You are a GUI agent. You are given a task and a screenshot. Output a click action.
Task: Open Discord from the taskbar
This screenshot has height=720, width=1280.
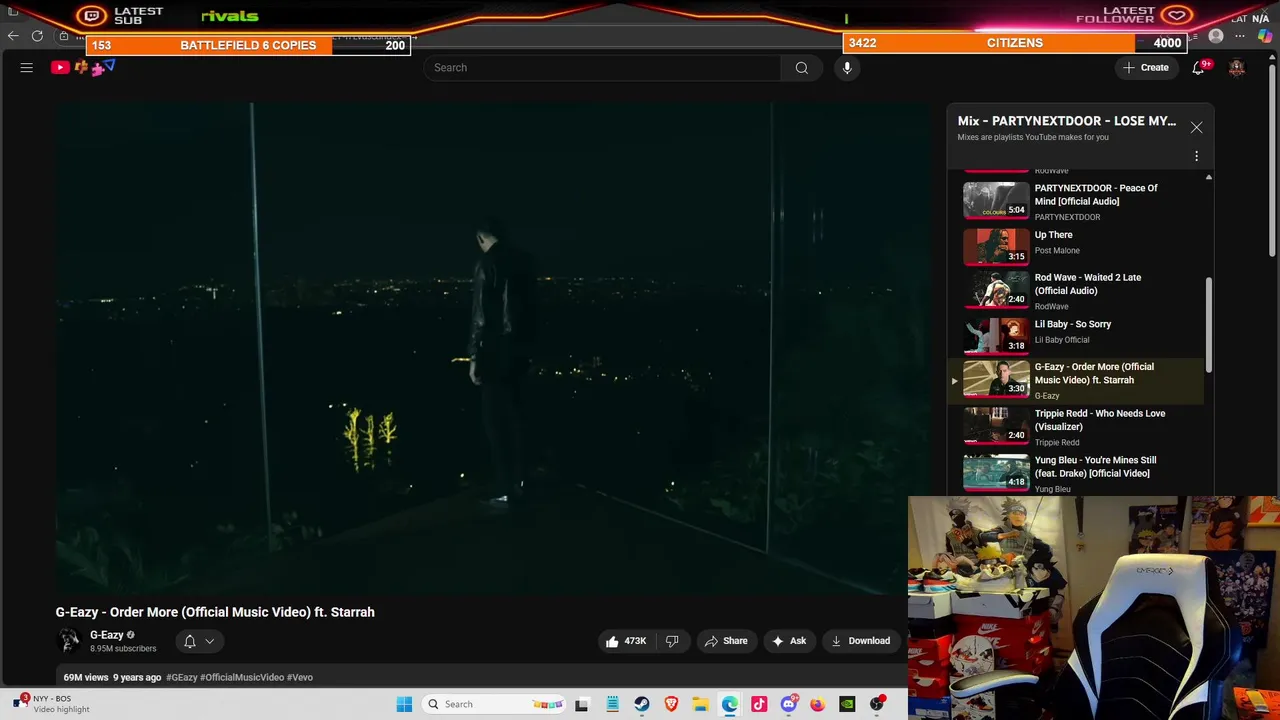[x=788, y=704]
